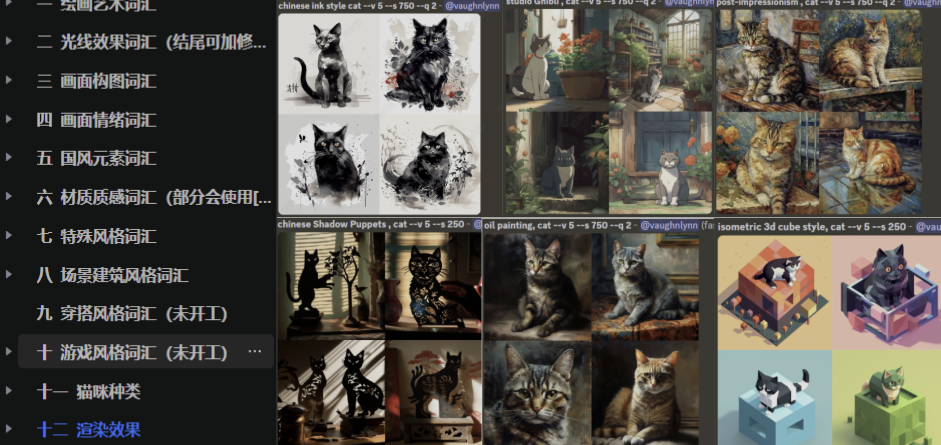This screenshot has height=445, width=941.
Task: Expand the 十二 渲染效果 section arrow
Action: click(8, 429)
